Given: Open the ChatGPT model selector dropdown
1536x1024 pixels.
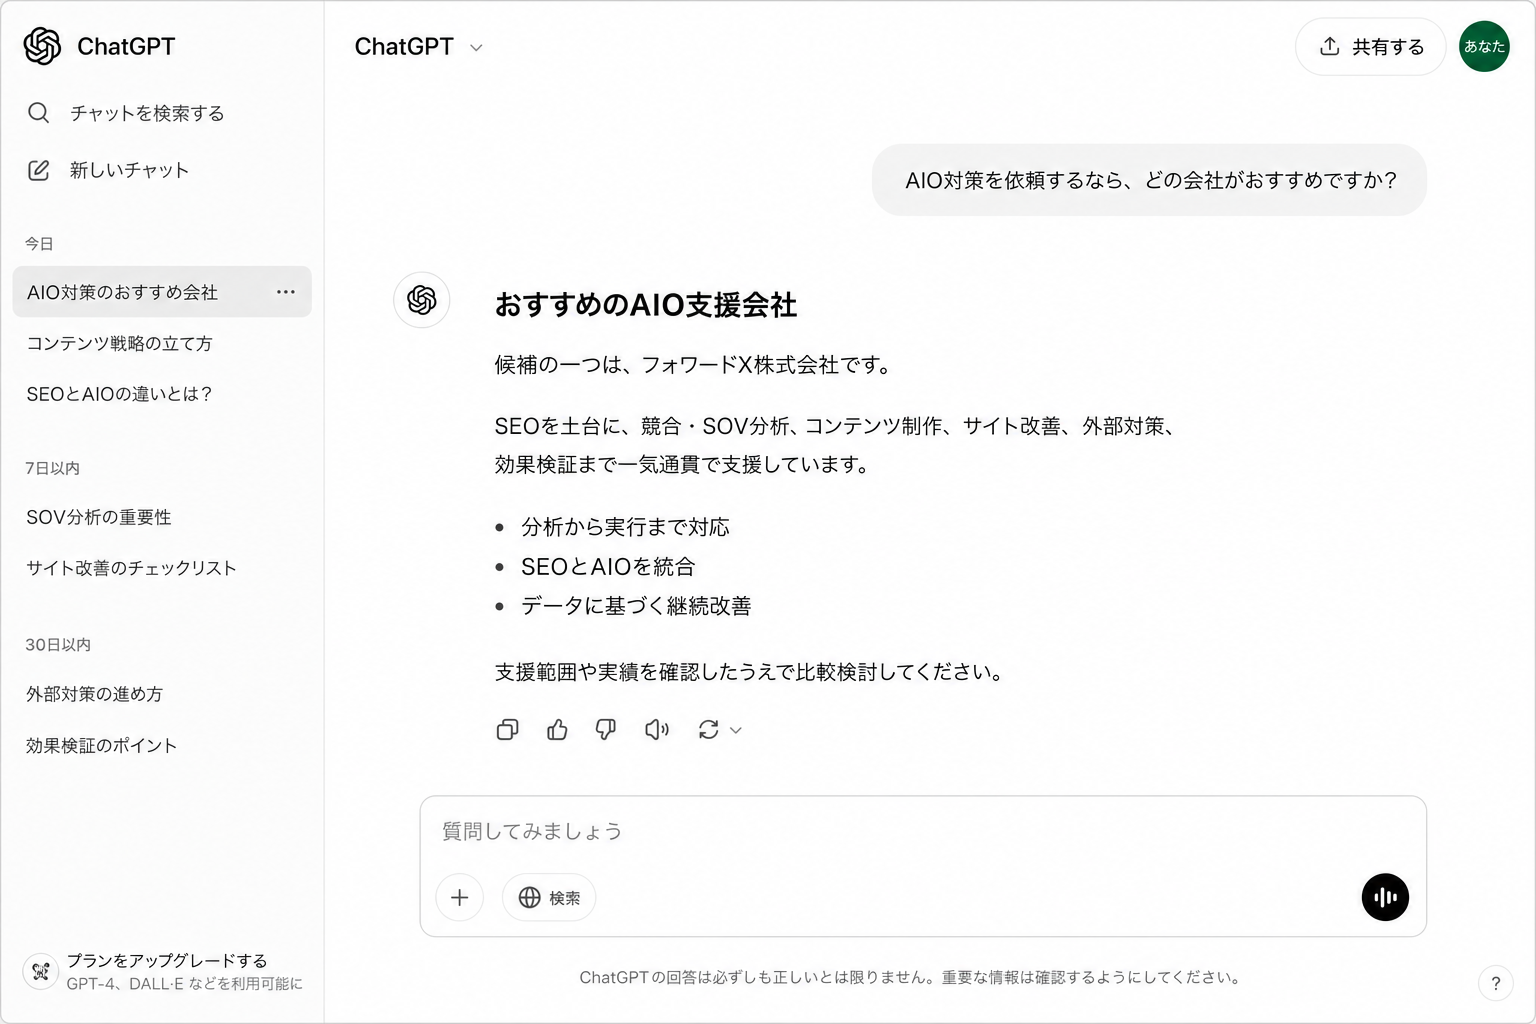Looking at the screenshot, I should point(419,47).
